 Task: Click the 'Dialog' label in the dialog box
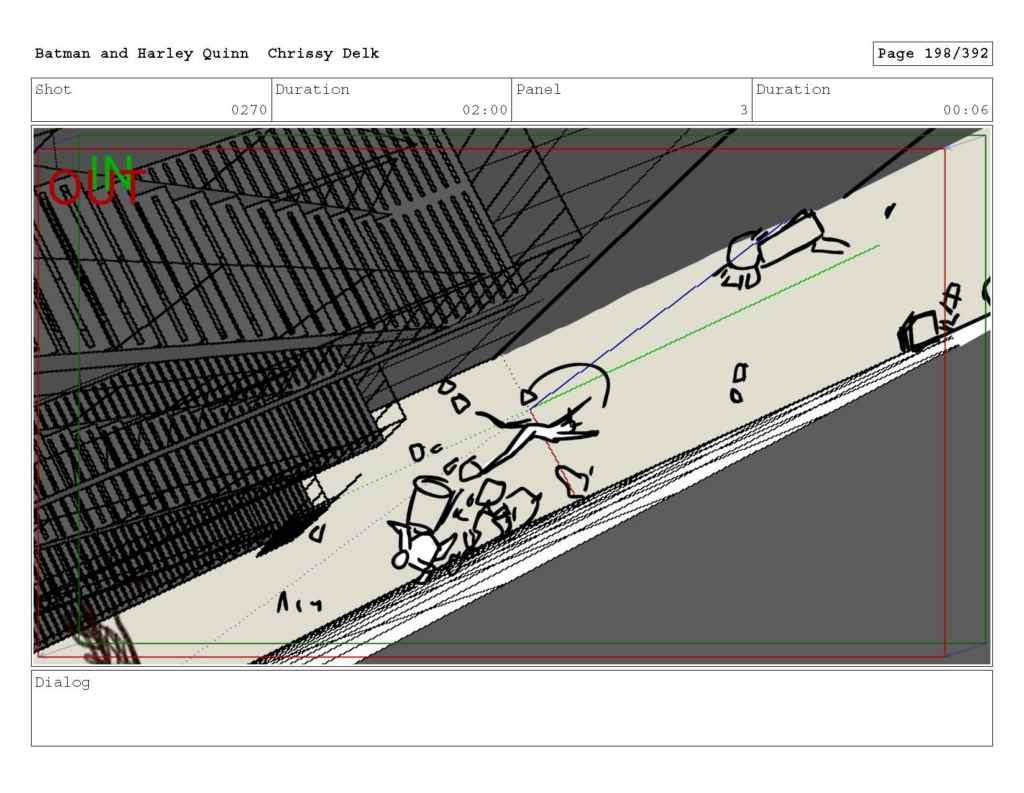coord(63,683)
